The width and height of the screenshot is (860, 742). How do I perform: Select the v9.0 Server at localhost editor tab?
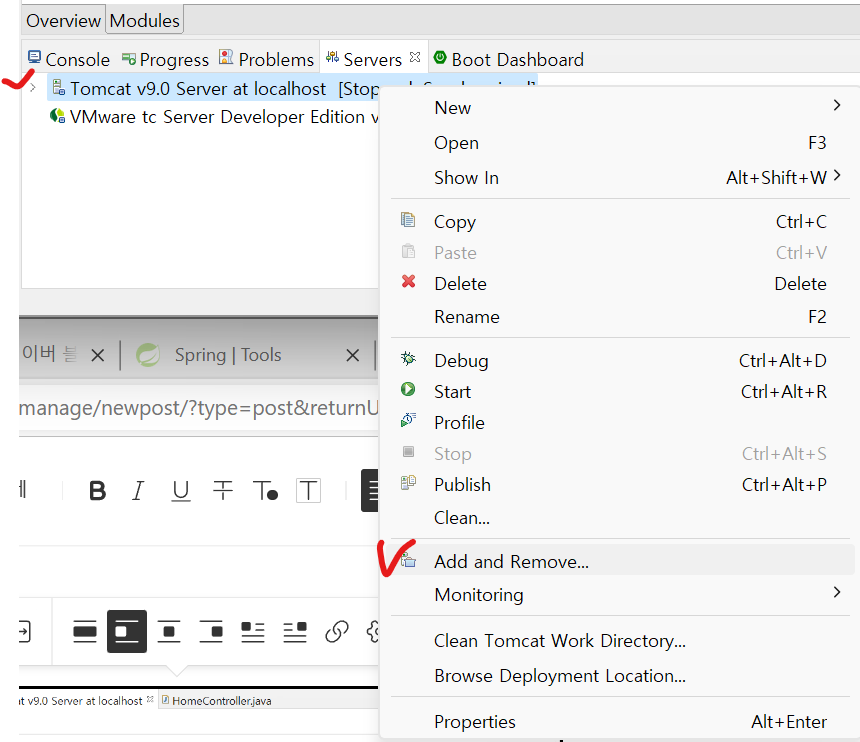pyautogui.click(x=80, y=700)
